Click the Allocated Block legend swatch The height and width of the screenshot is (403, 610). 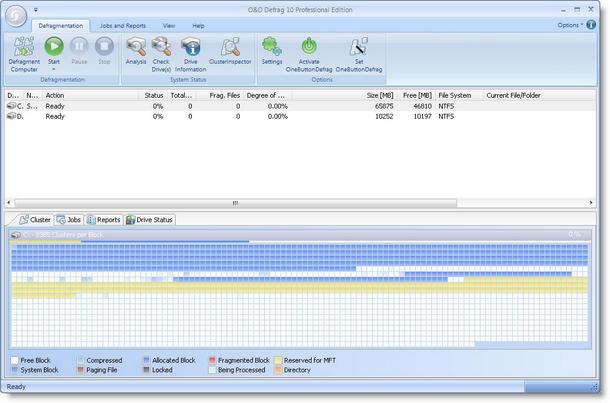[x=146, y=360]
